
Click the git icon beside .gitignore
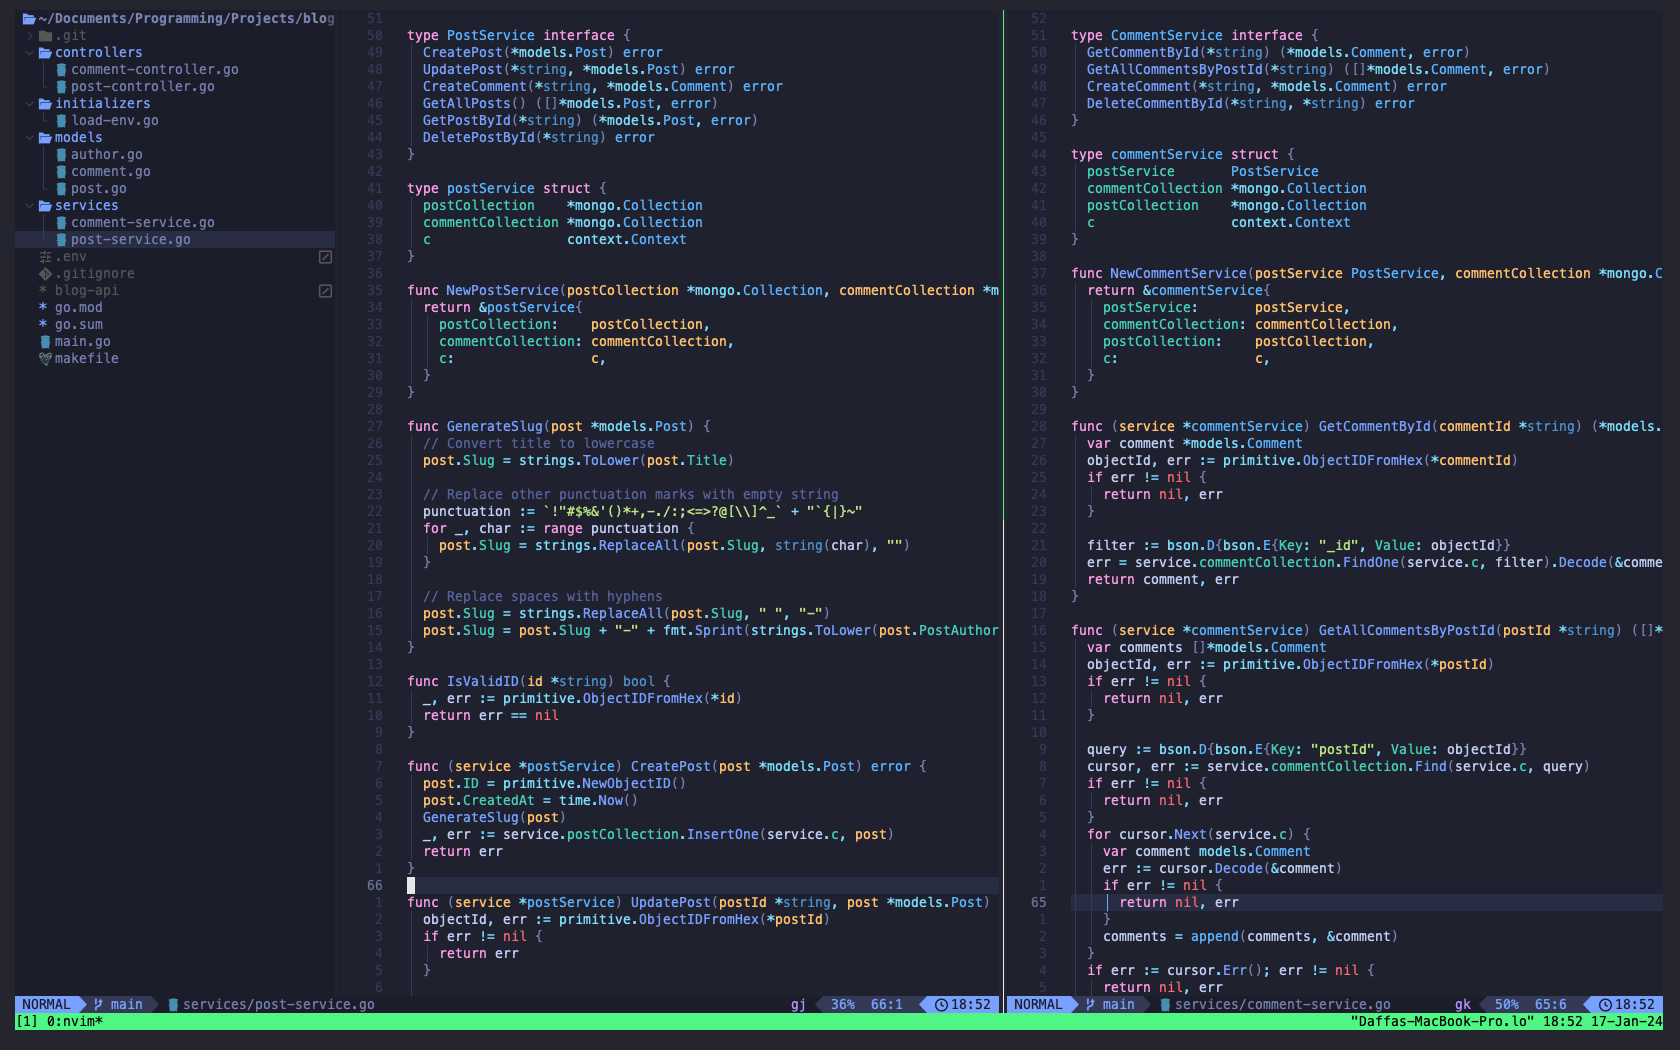coord(46,273)
